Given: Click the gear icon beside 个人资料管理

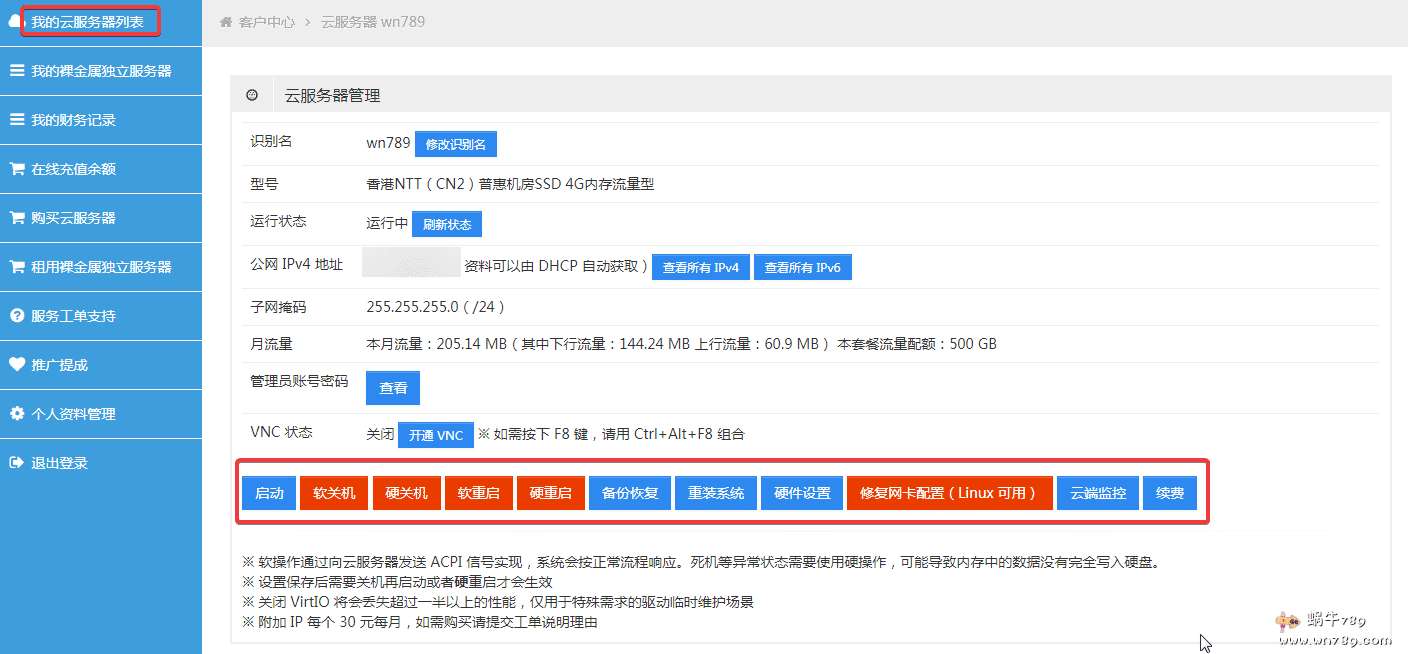Looking at the screenshot, I should [x=17, y=414].
